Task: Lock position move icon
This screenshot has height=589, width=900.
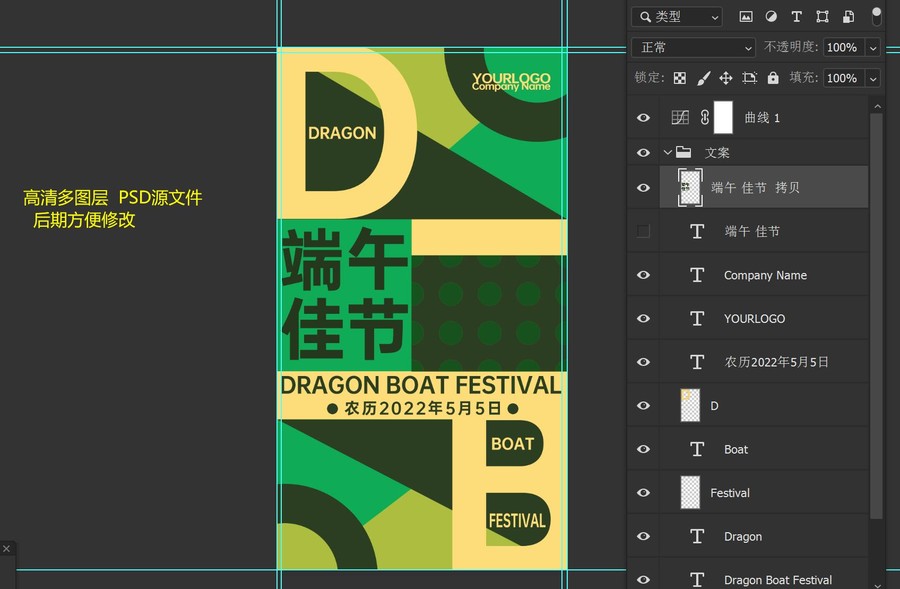Action: [x=726, y=78]
